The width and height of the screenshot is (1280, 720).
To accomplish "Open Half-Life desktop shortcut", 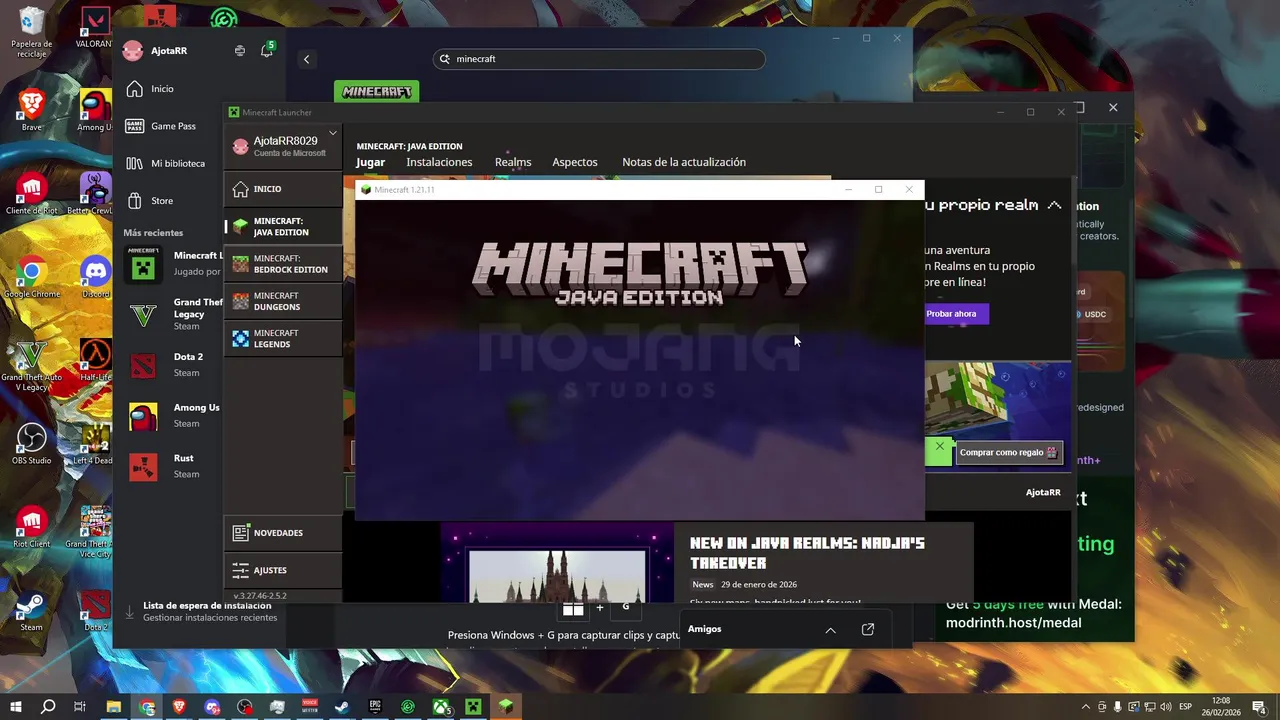I will (x=95, y=361).
